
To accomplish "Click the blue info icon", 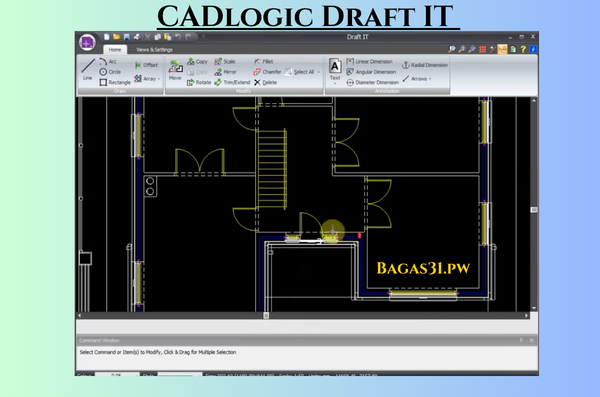I will click(x=533, y=49).
